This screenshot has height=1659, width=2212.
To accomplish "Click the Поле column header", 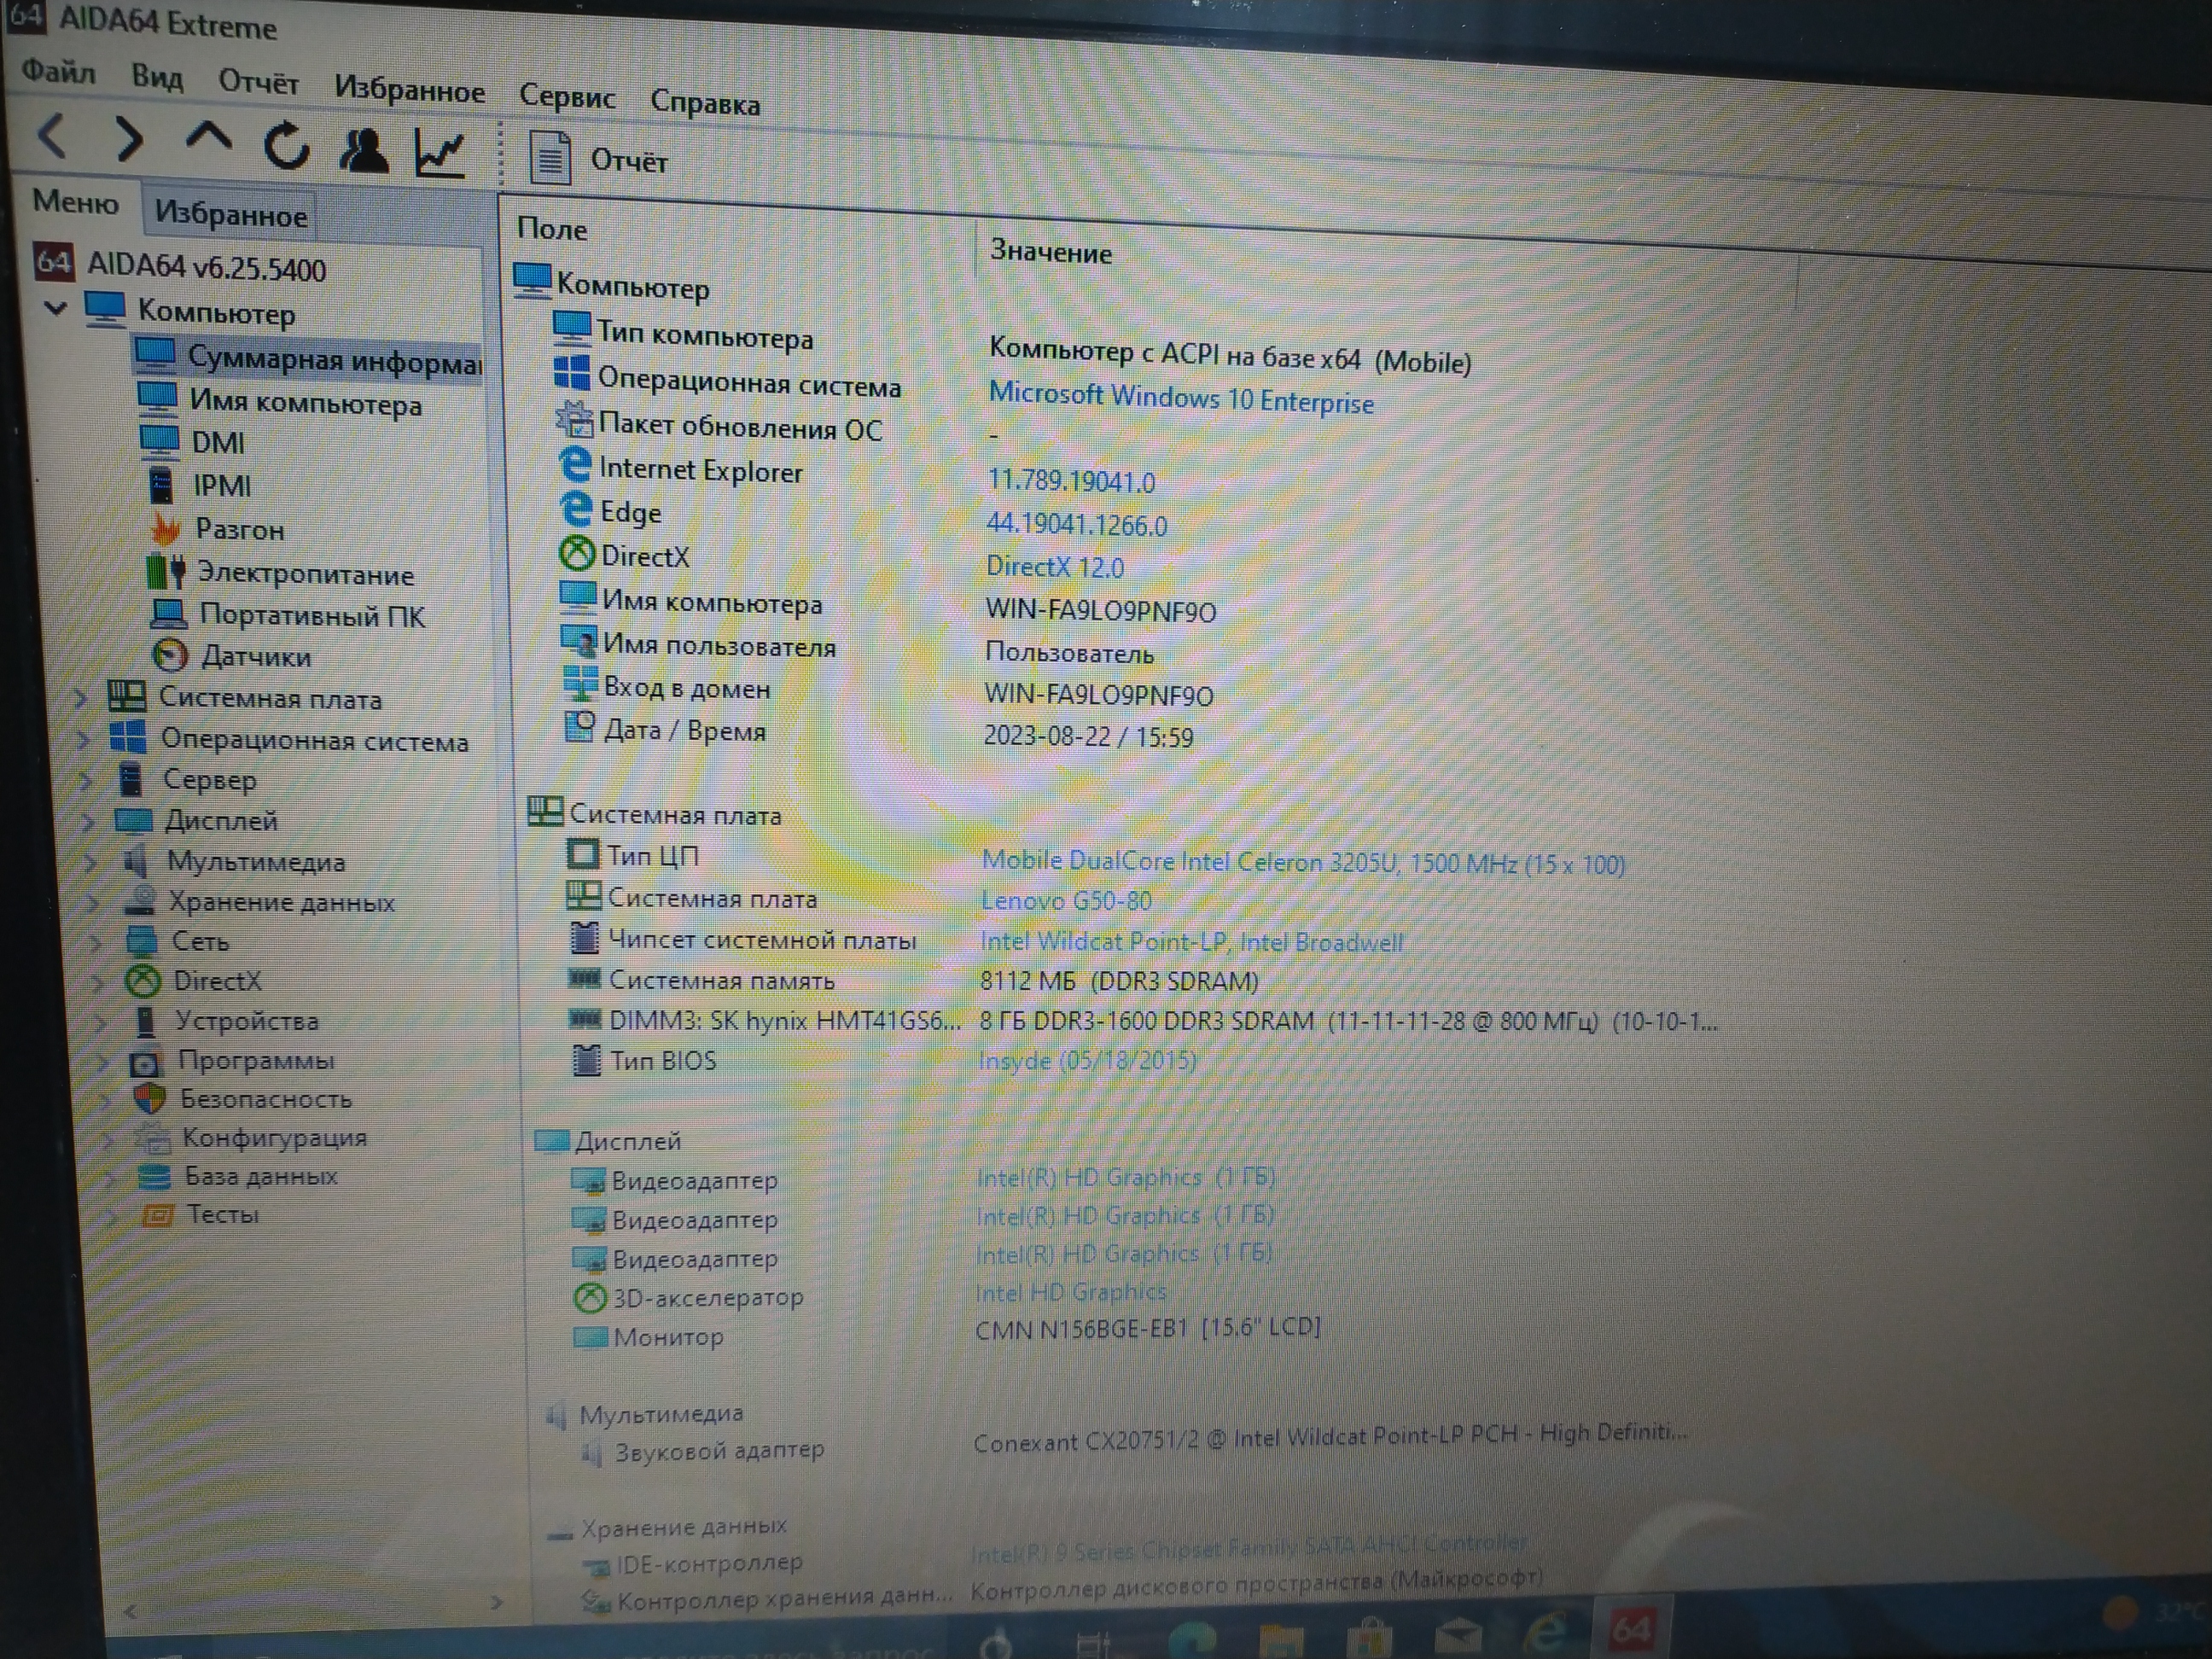I will 552,229.
